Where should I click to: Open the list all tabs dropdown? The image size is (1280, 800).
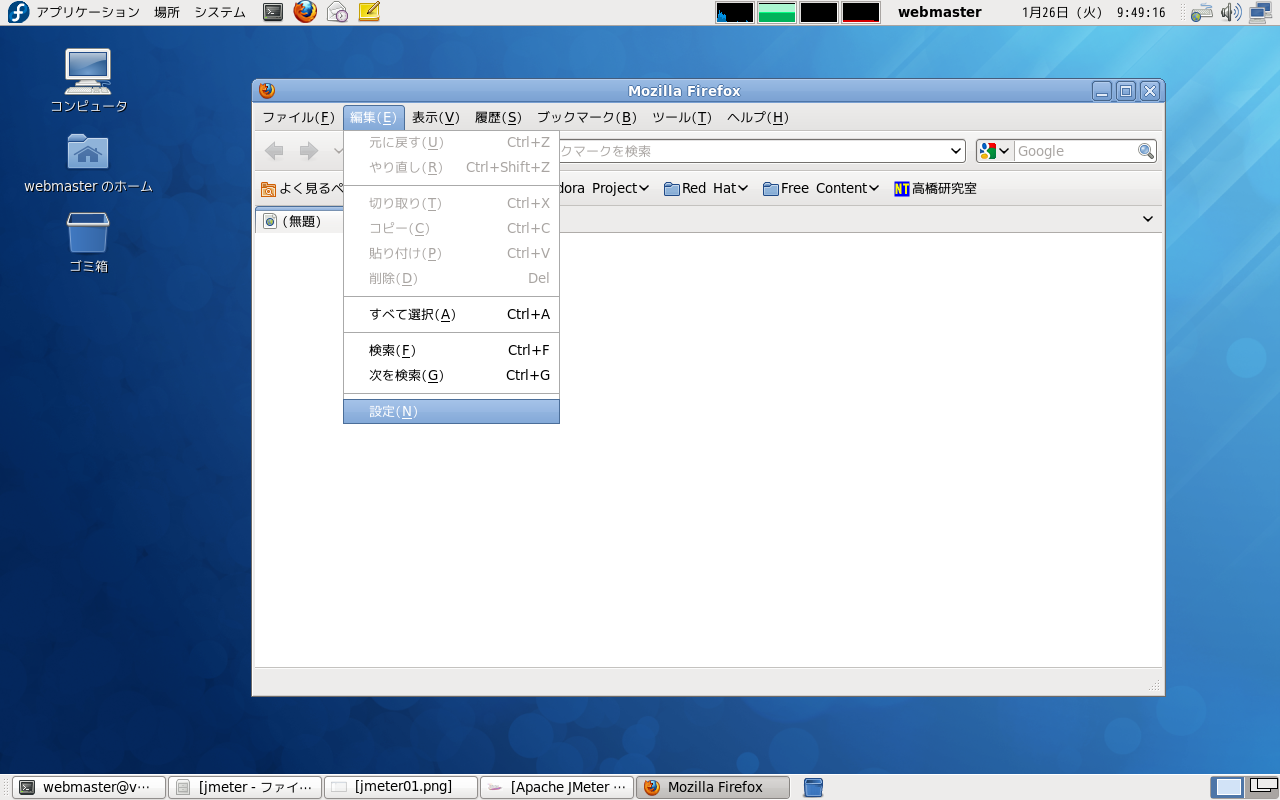1148,219
